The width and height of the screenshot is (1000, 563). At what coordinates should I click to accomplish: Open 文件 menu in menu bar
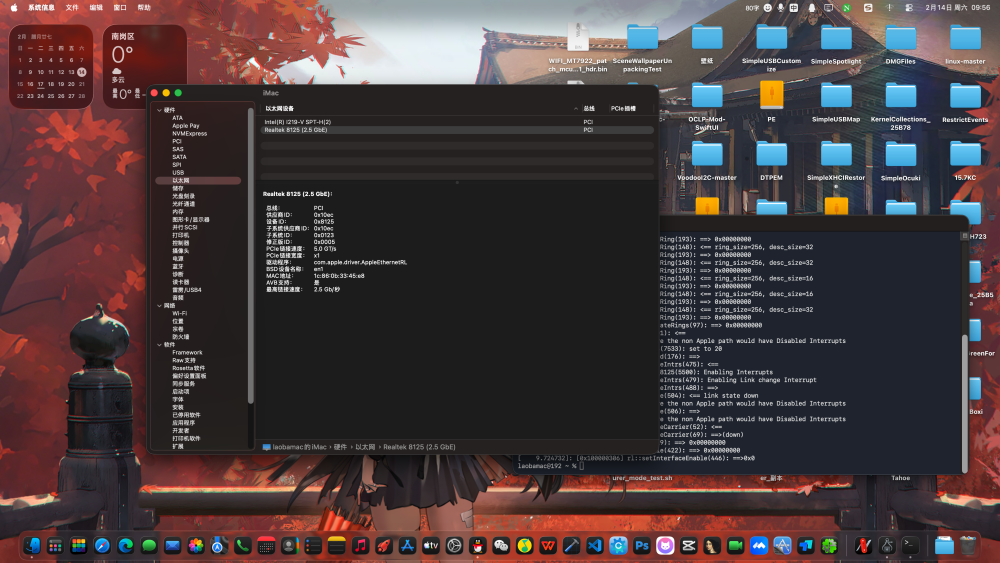(72, 8)
